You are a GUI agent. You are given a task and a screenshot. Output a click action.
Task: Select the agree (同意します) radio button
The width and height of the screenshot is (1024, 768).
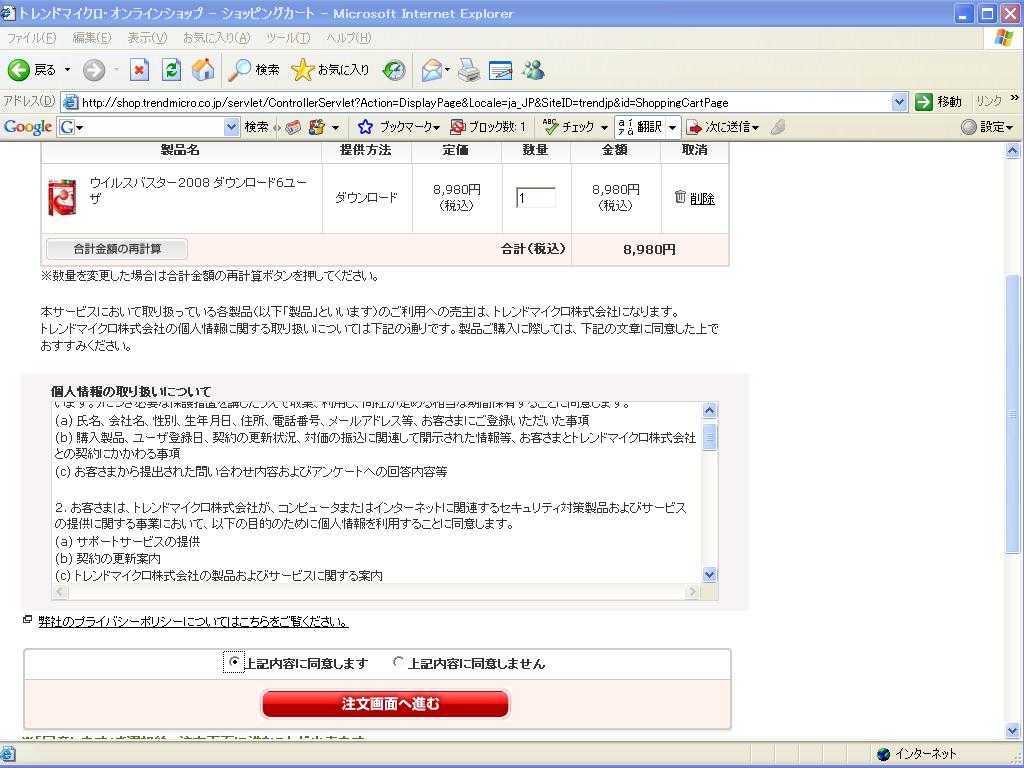(x=234, y=662)
